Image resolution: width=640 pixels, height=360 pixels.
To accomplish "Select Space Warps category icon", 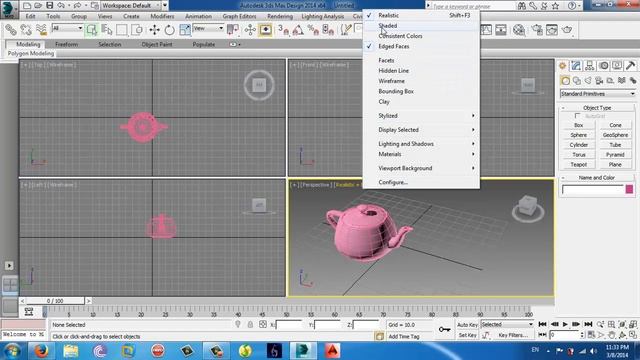I will coord(622,81).
